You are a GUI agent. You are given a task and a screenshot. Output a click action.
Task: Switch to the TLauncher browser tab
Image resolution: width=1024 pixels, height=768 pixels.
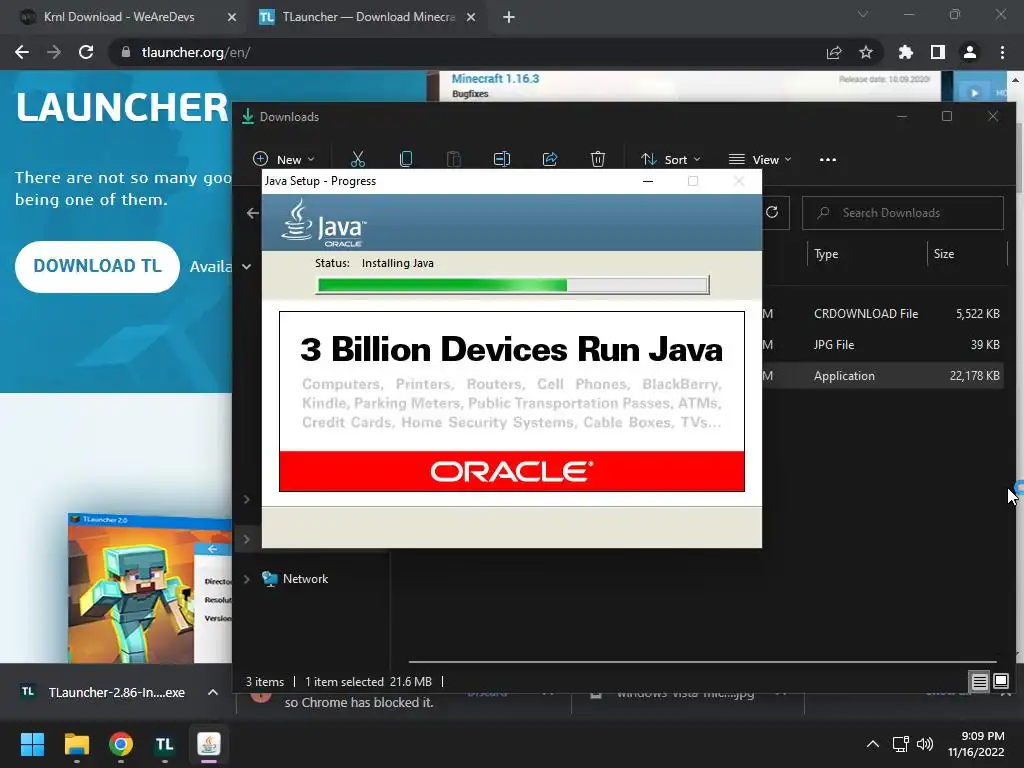(368, 17)
